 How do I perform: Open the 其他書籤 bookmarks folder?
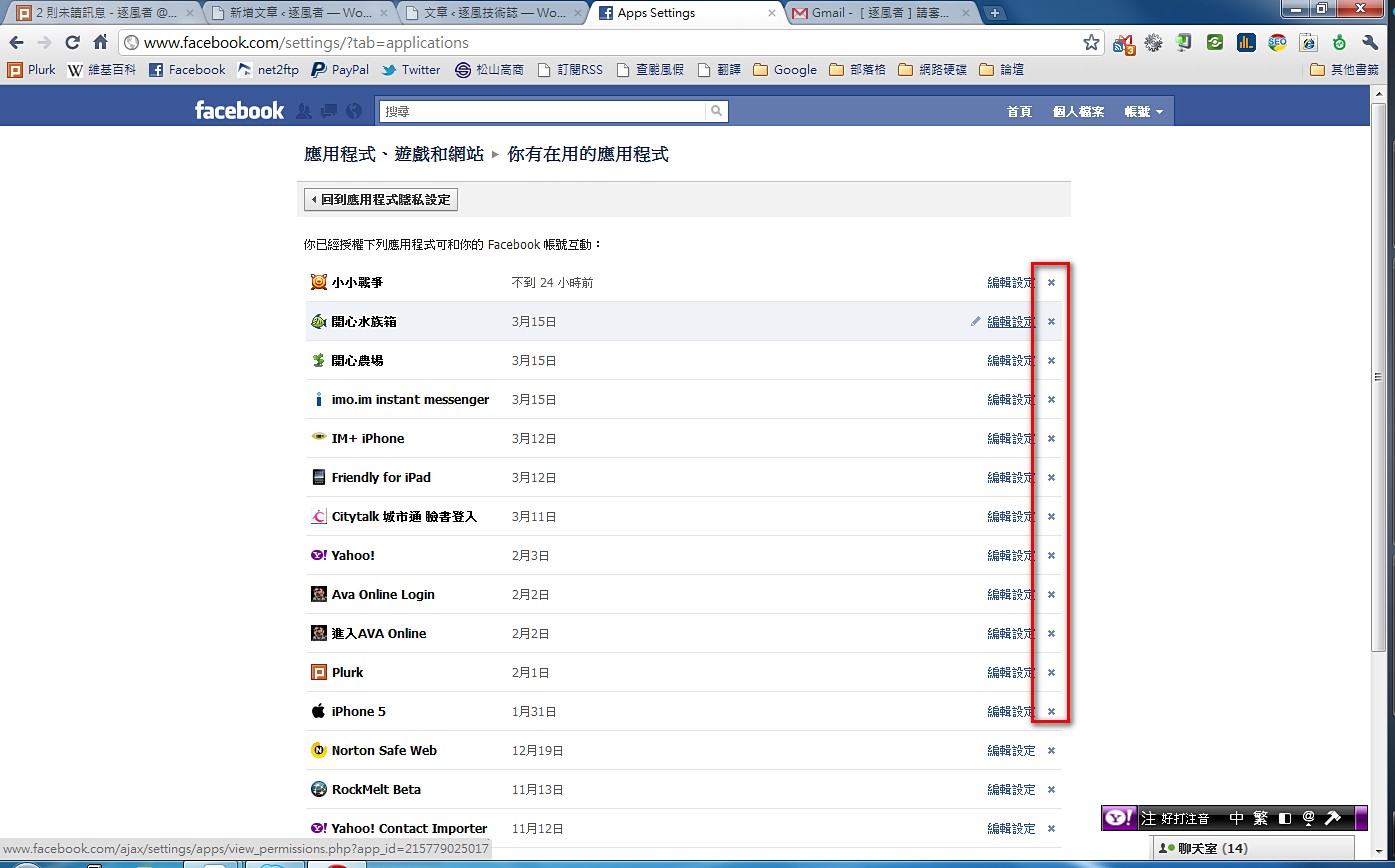pyautogui.click(x=1344, y=70)
